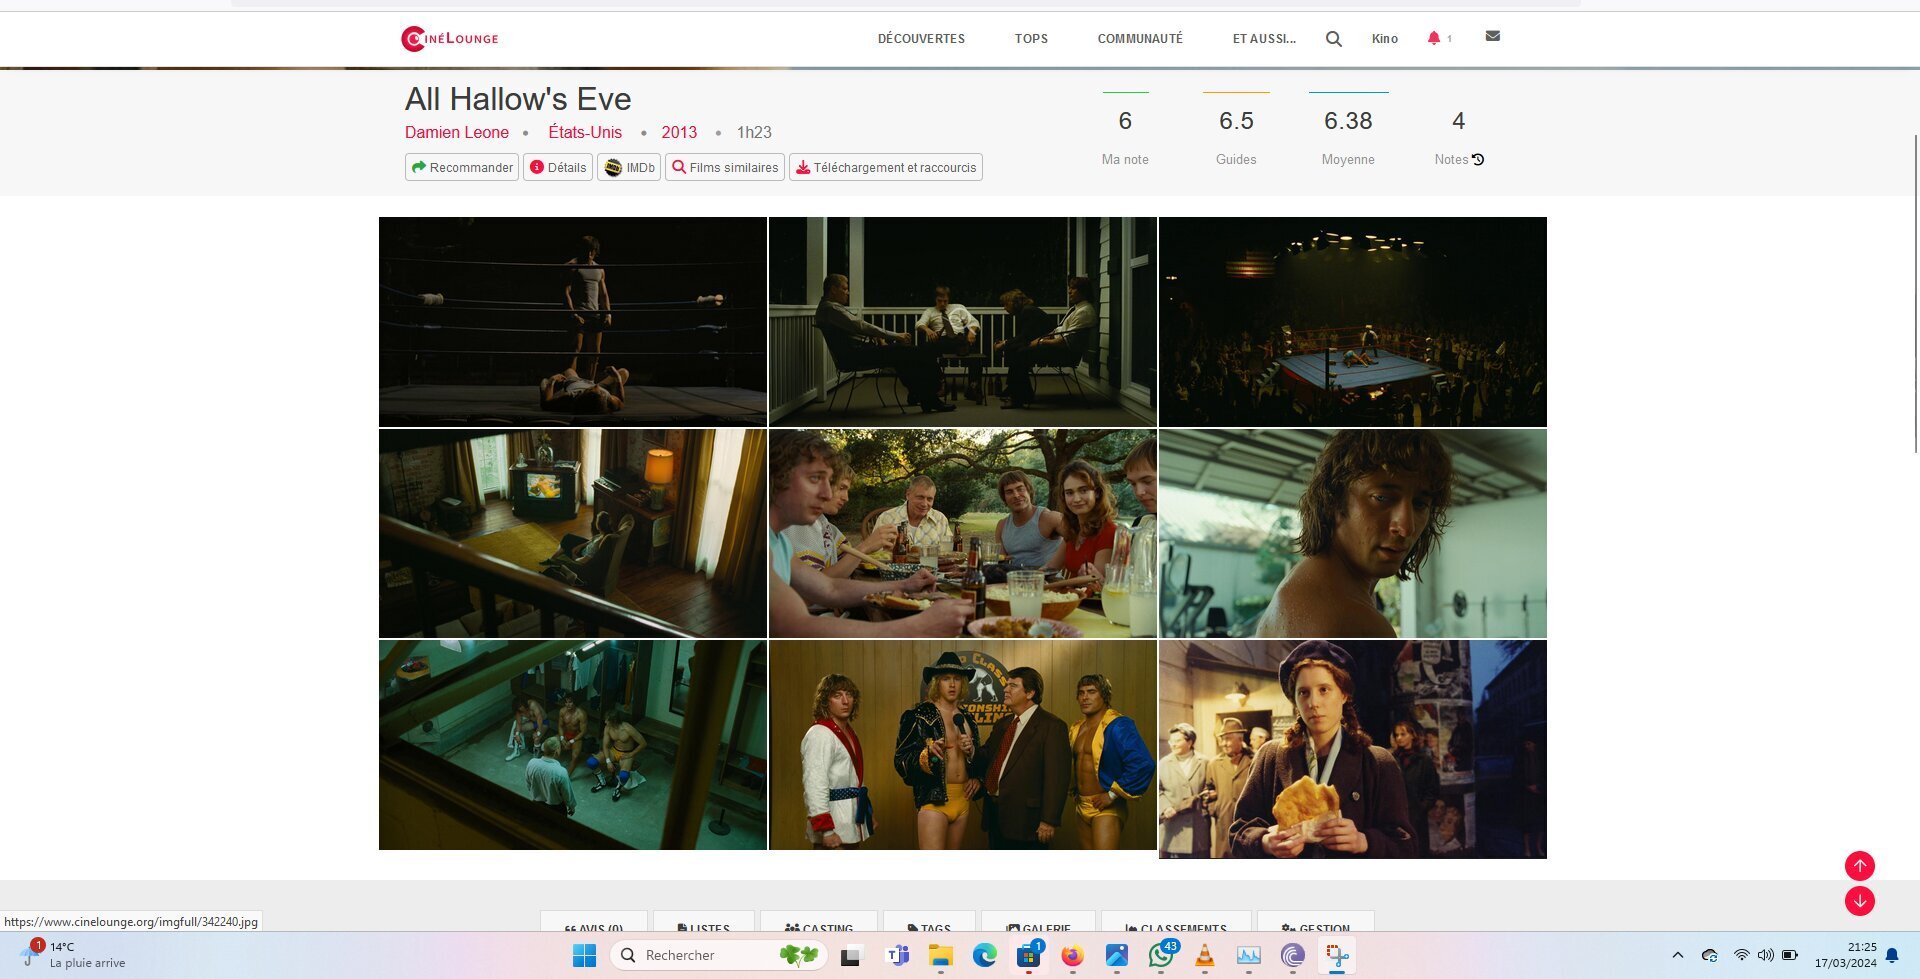
Task: Expand the Tops menu
Action: tap(1031, 39)
